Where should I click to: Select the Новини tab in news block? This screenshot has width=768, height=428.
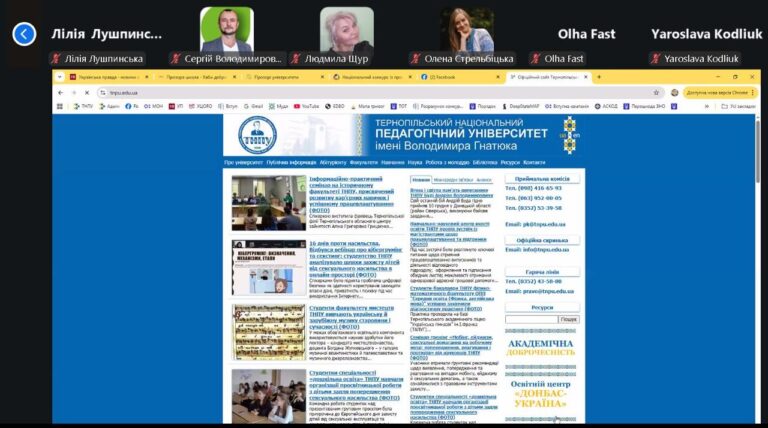click(x=421, y=180)
